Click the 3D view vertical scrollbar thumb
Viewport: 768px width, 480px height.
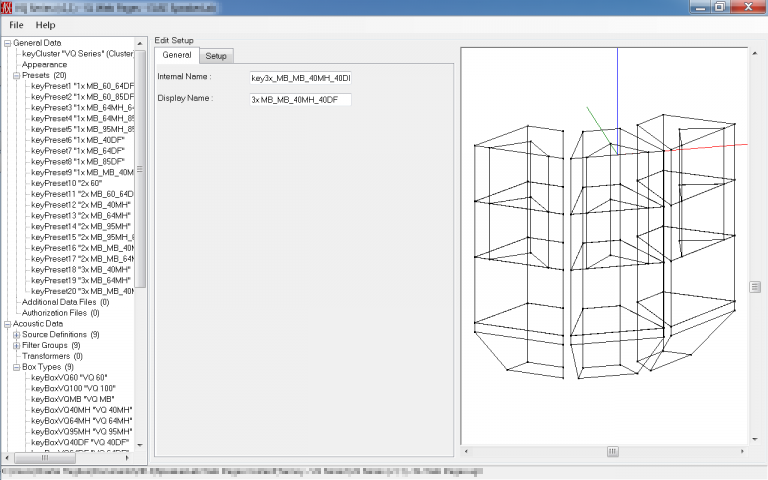755,287
